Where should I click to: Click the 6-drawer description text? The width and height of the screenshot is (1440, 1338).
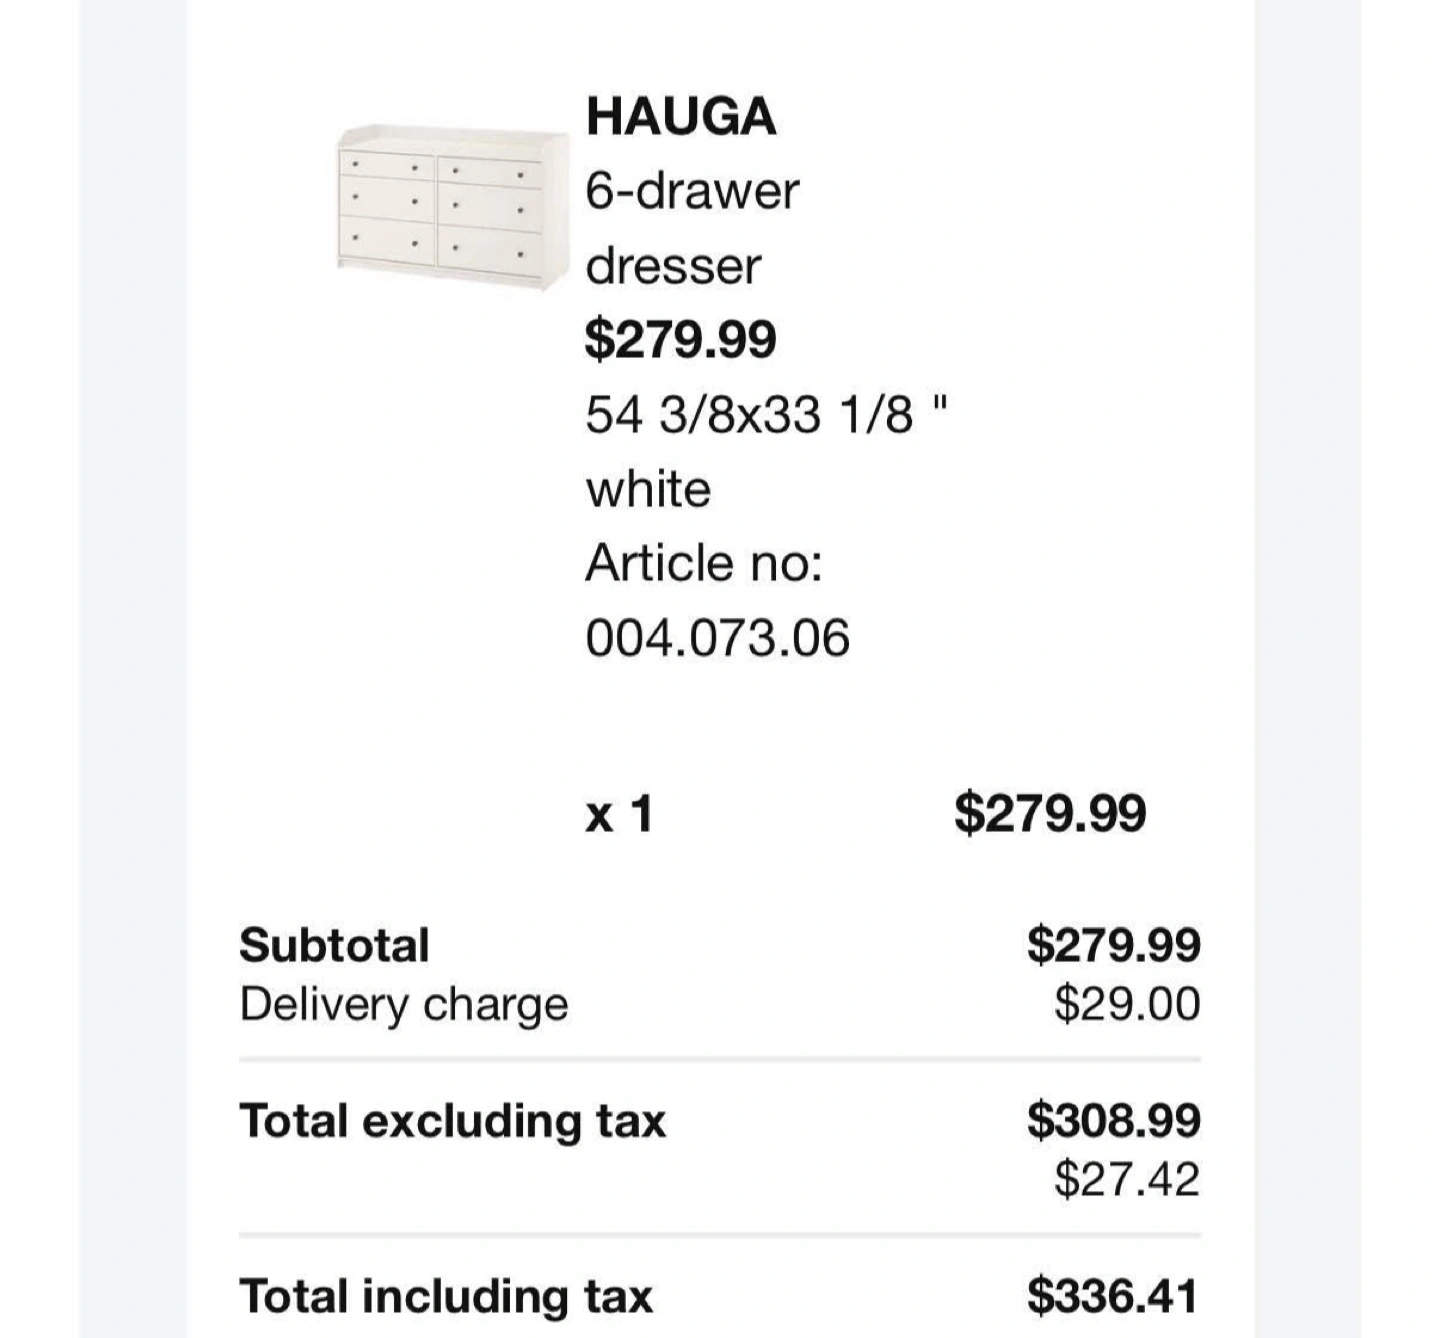tap(692, 190)
